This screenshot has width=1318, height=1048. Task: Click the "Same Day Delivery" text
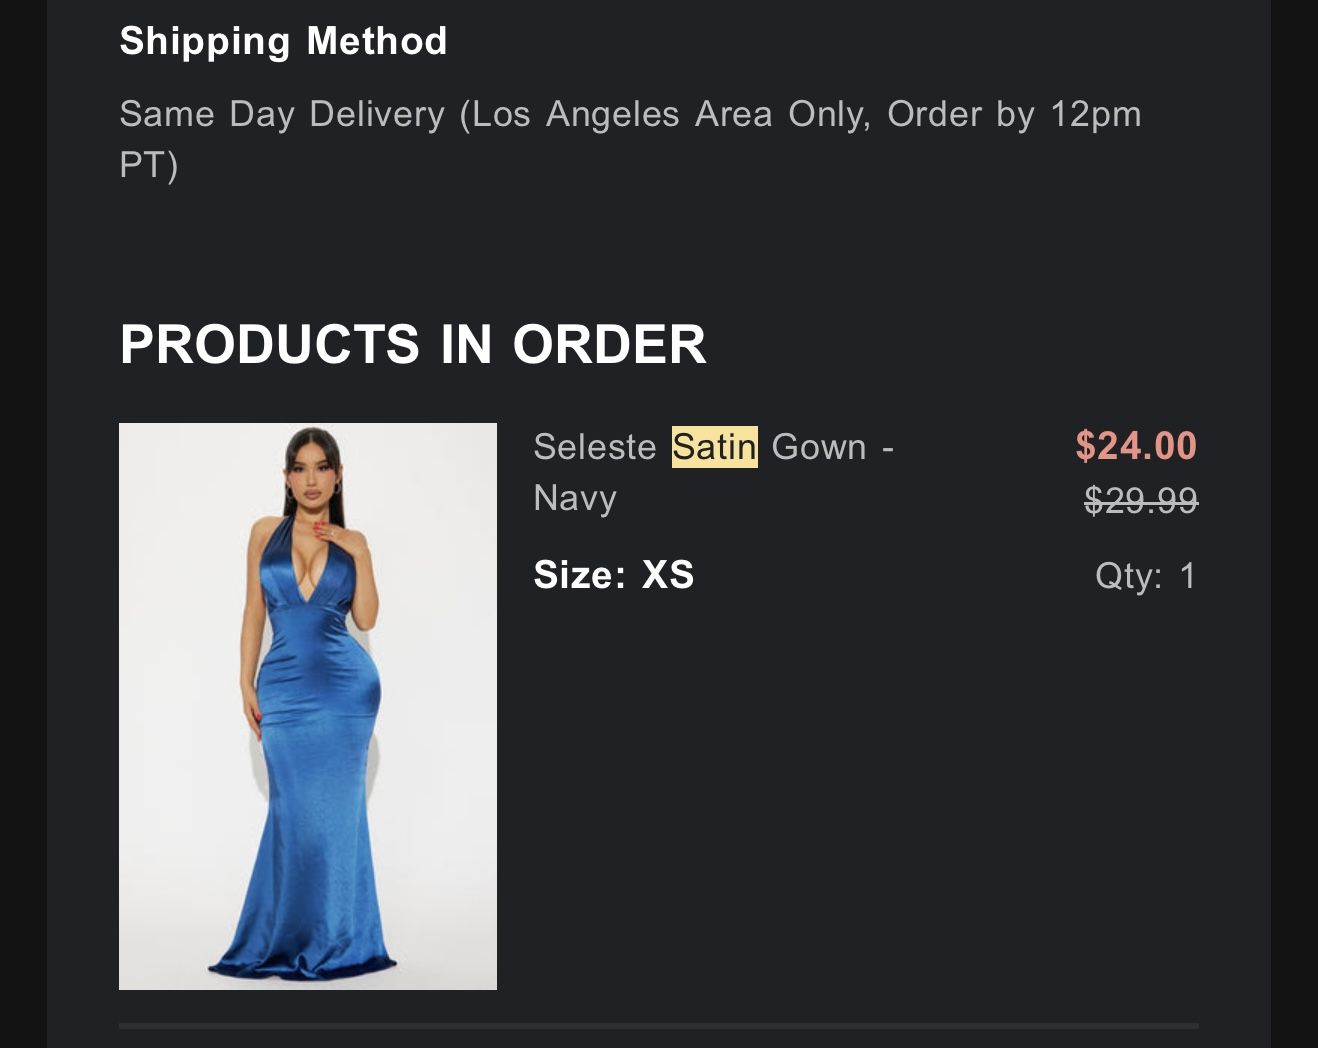(282, 114)
